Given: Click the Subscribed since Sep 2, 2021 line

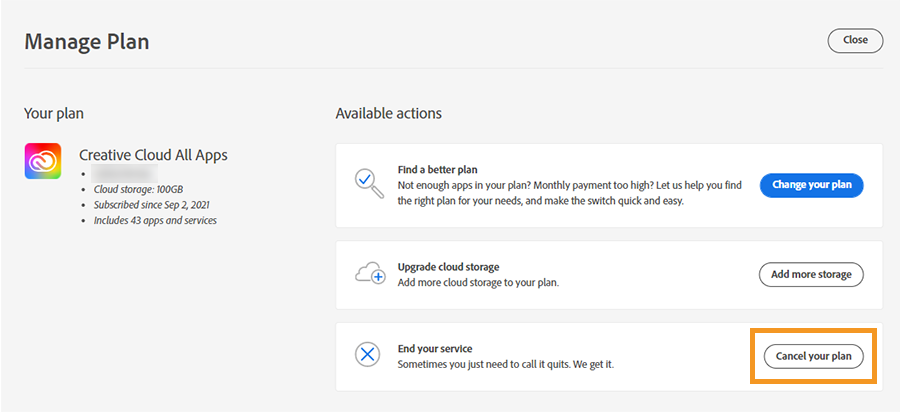Looking at the screenshot, I should coord(152,205).
